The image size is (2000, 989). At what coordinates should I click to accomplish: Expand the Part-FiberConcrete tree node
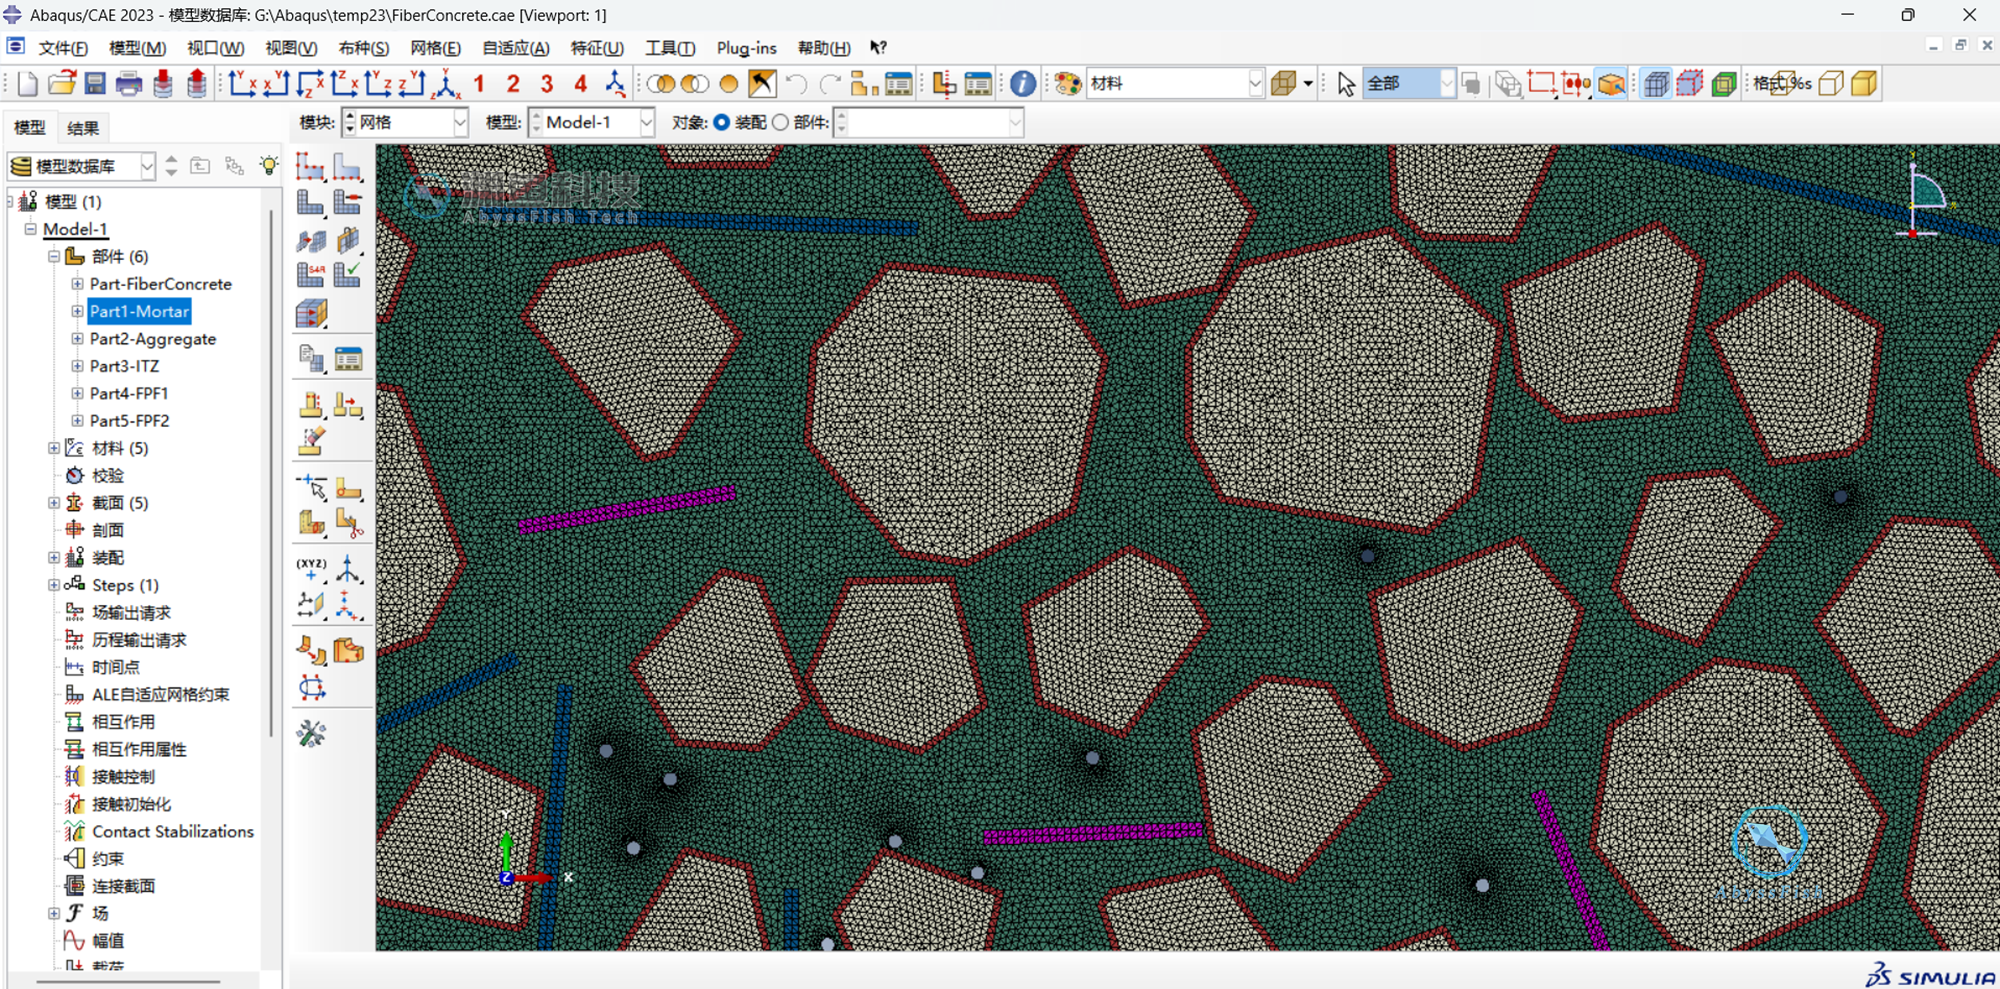77,284
